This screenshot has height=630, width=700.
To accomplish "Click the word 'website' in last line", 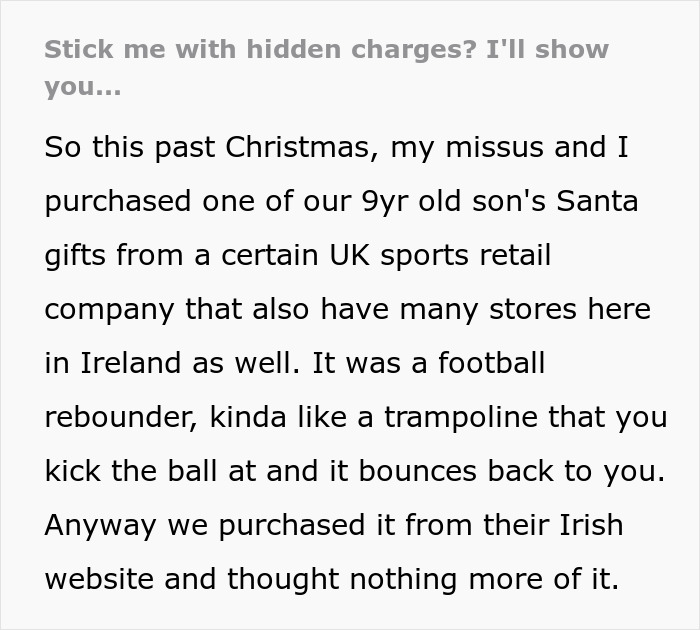I will [x=99, y=579].
